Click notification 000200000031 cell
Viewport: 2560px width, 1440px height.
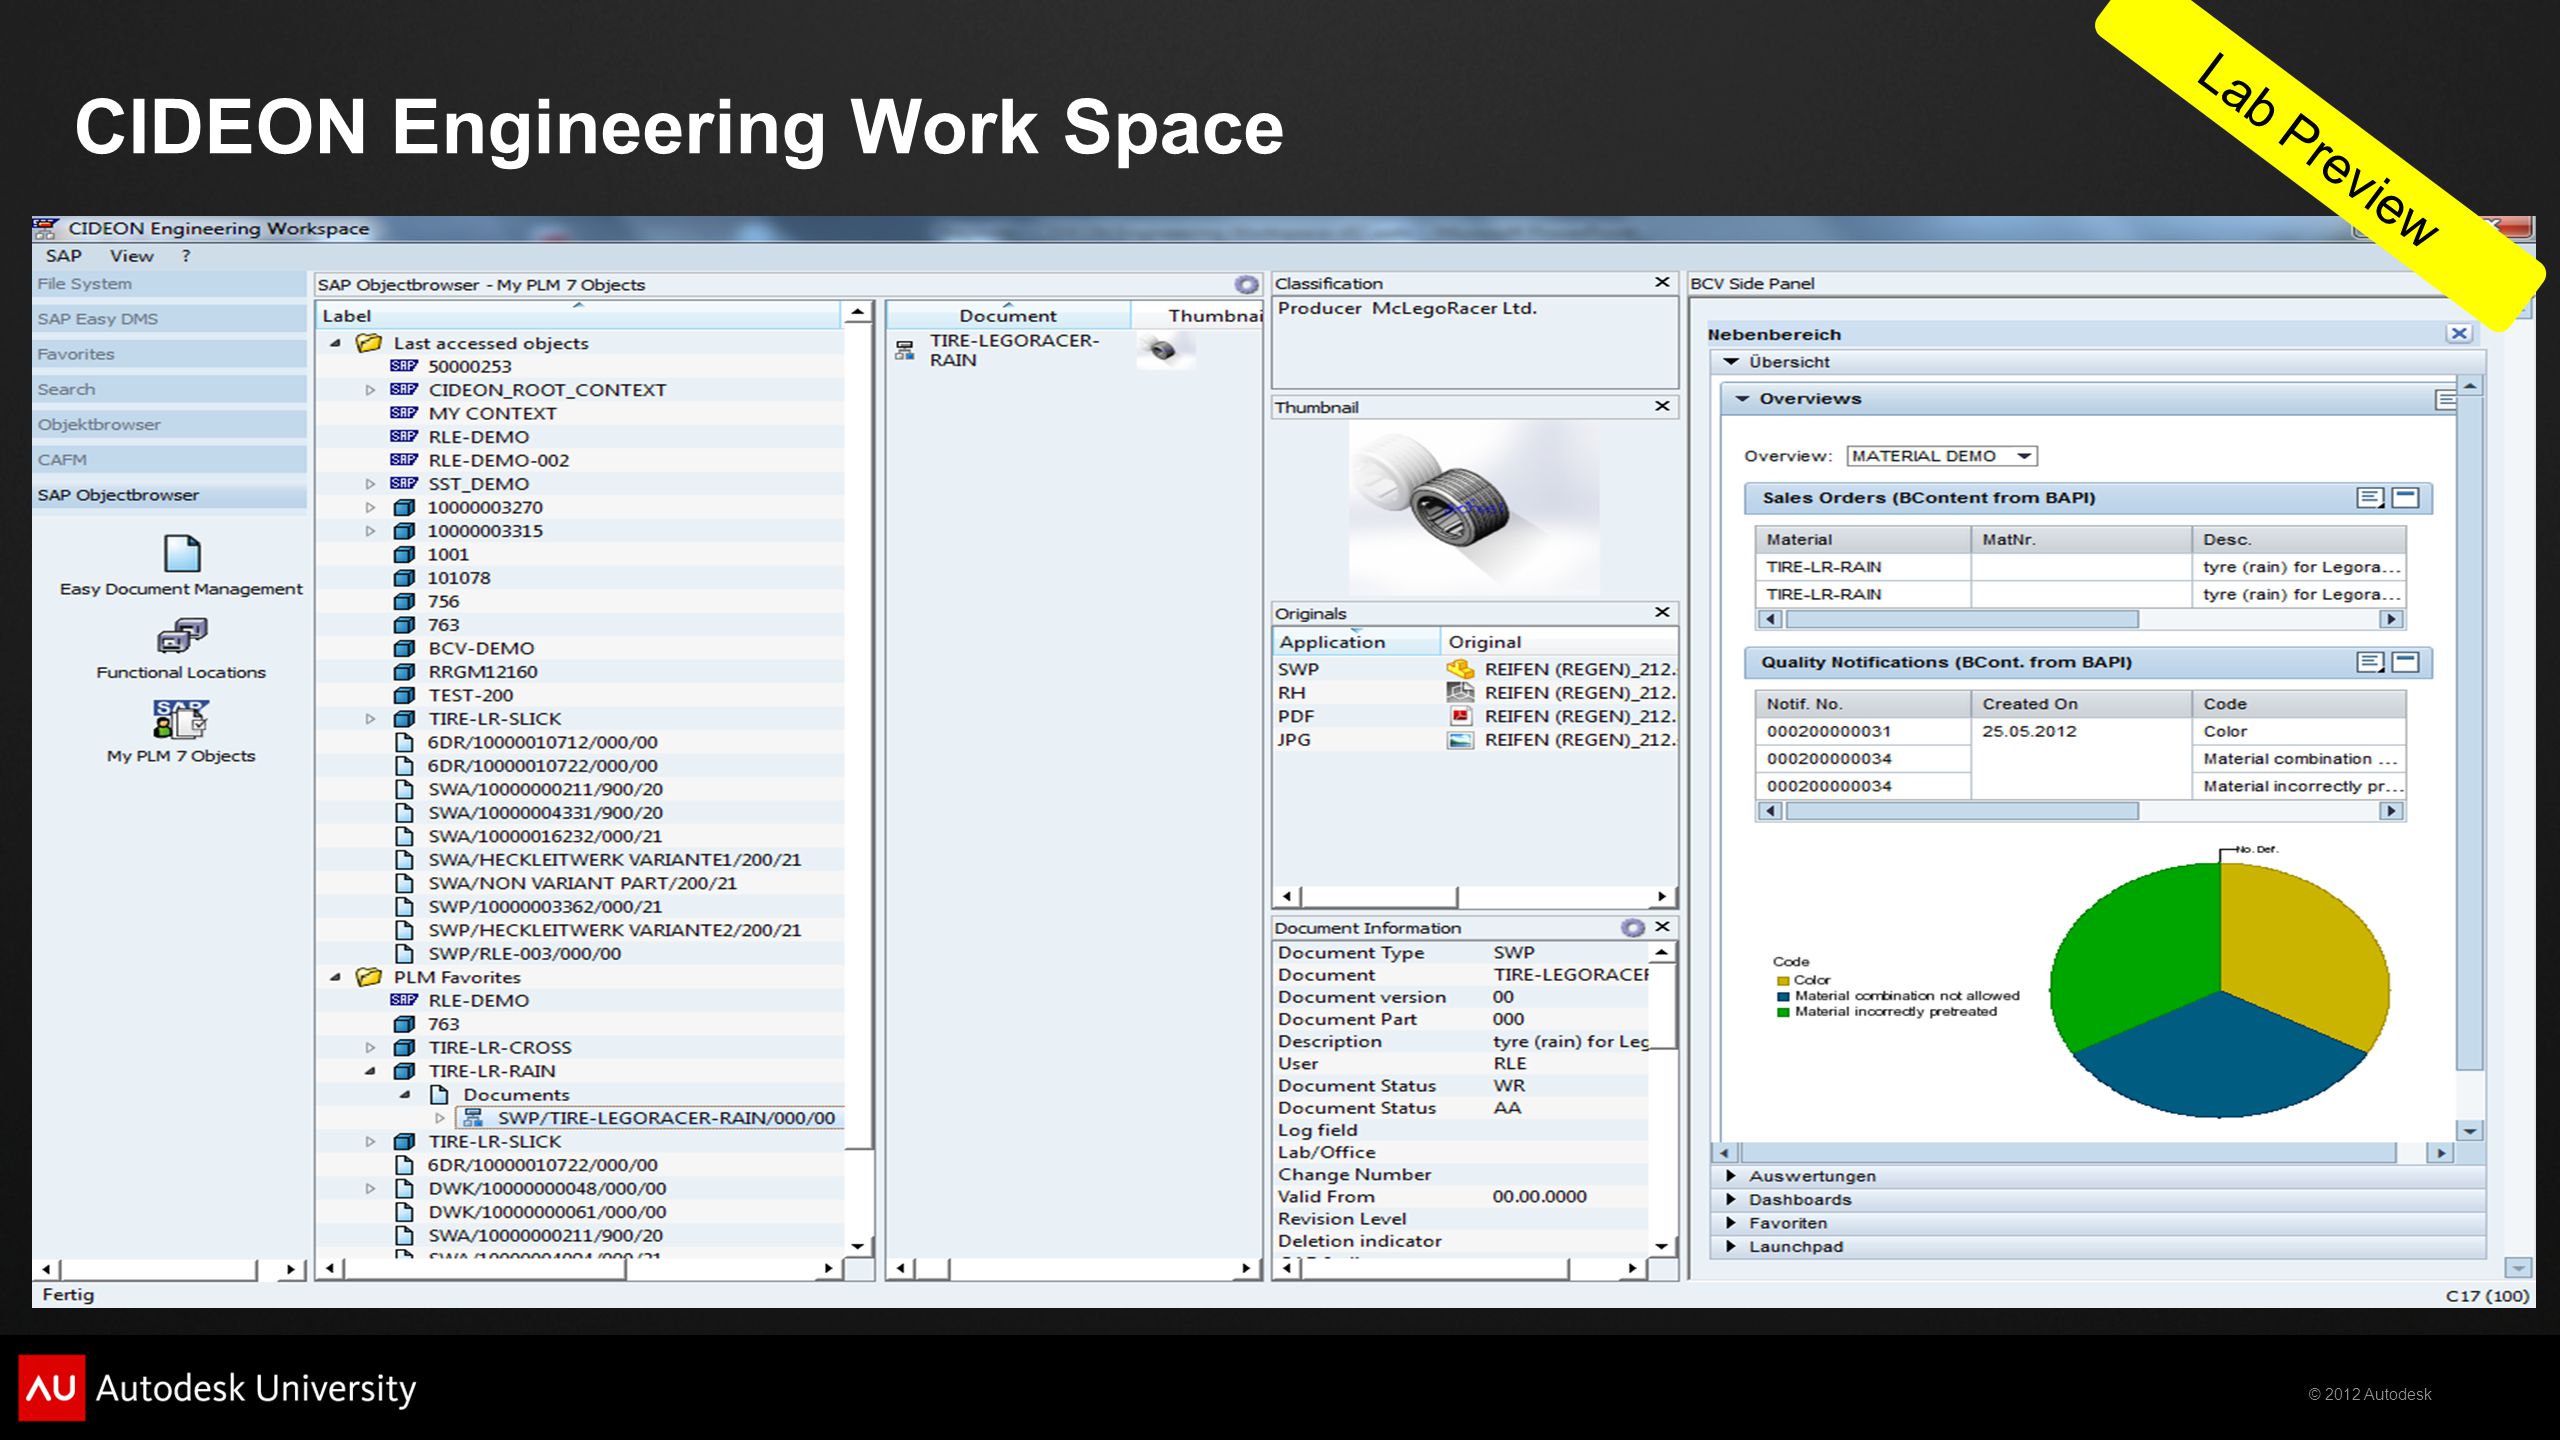(1862, 731)
